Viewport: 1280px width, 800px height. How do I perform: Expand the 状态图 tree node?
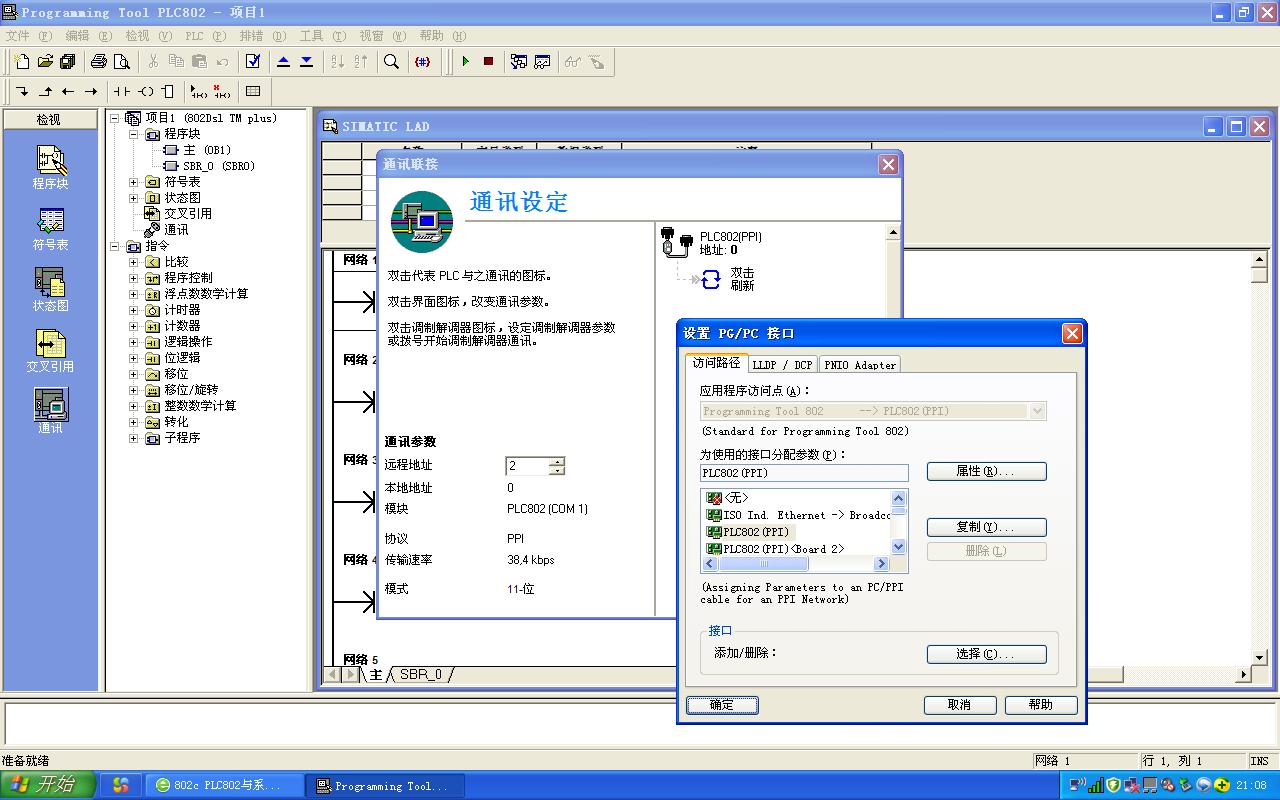click(x=134, y=198)
